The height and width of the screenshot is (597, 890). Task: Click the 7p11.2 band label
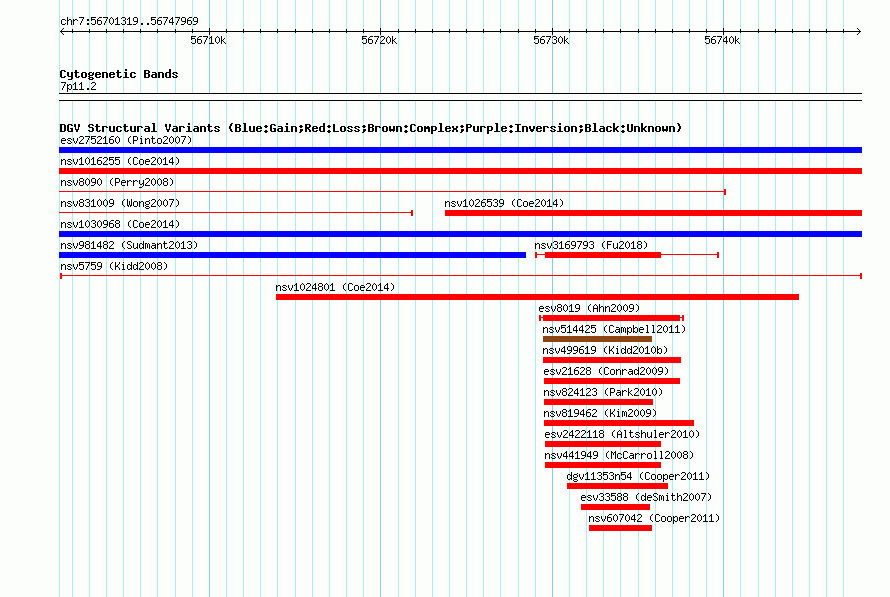tap(78, 86)
